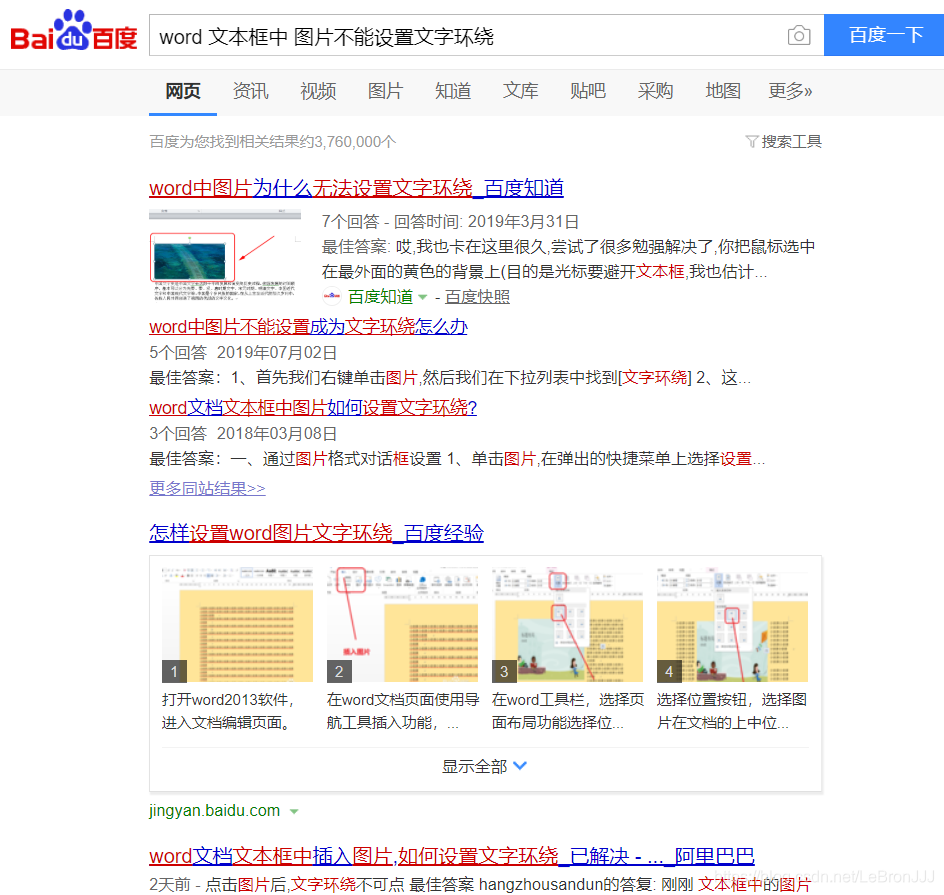944x895 pixels.
Task: Expand dropdown arrow beside jingyan.baidu.com
Action: click(x=294, y=811)
